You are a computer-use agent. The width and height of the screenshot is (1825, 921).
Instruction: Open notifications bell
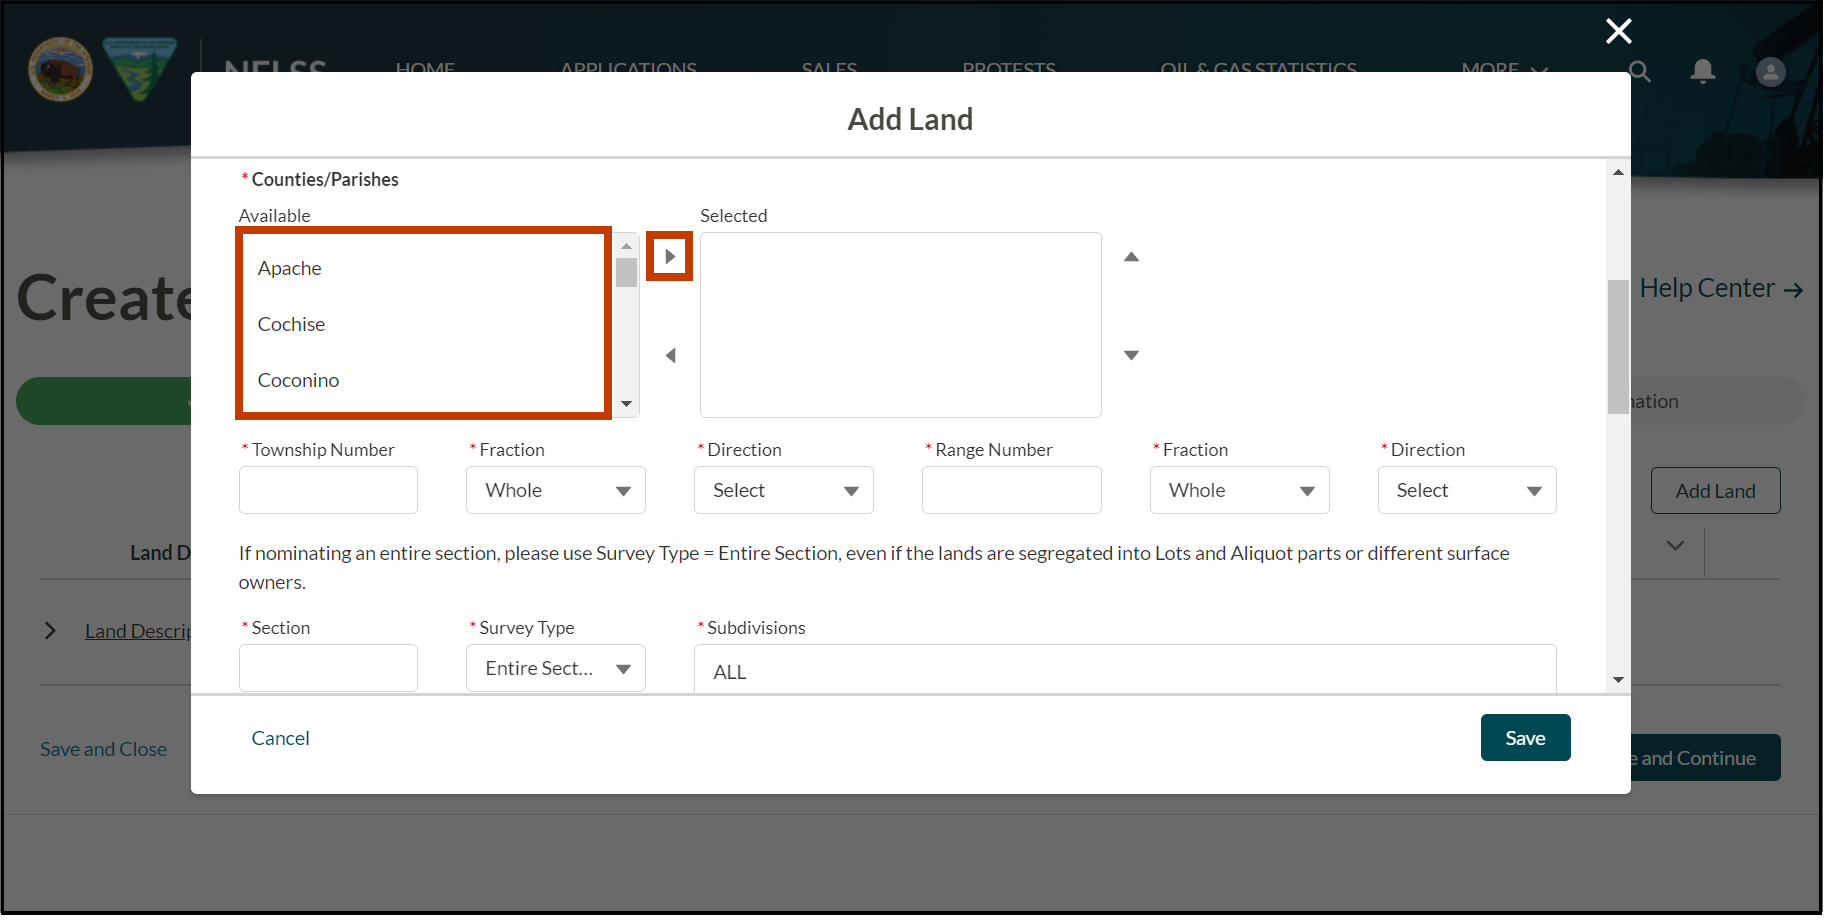pos(1703,71)
